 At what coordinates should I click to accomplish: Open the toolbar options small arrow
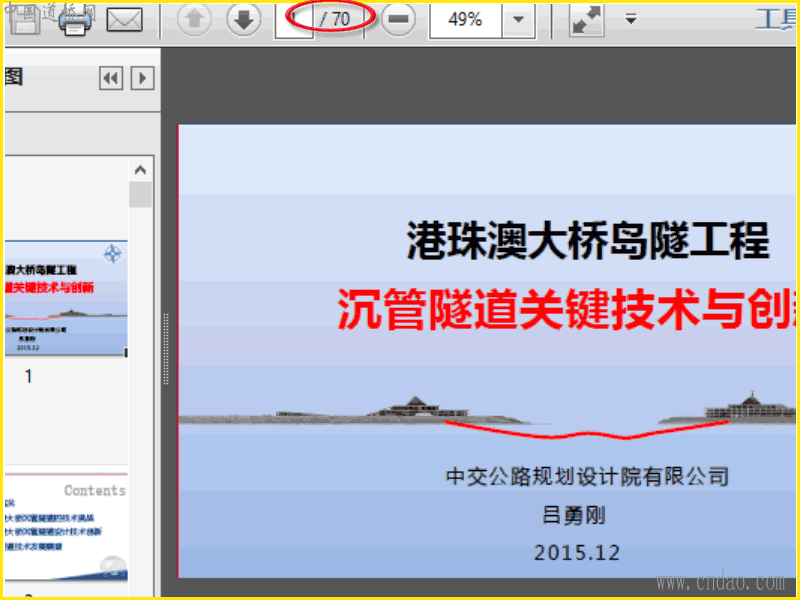click(631, 19)
